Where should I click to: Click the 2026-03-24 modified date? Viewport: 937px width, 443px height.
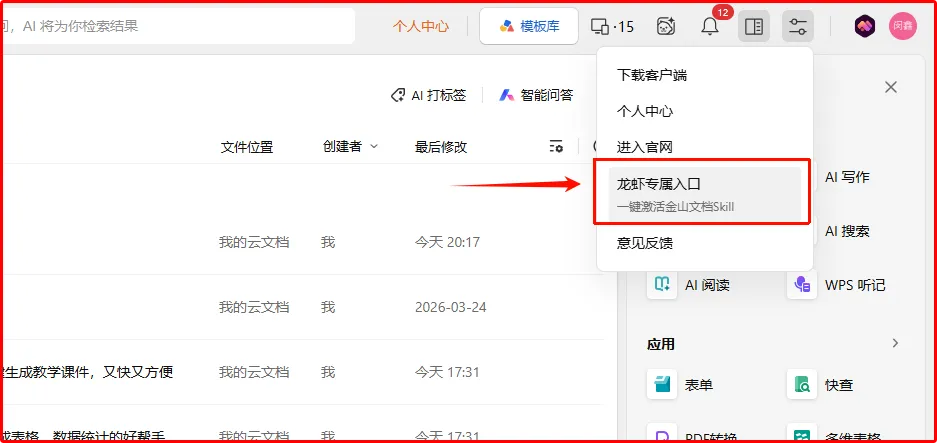(x=451, y=307)
